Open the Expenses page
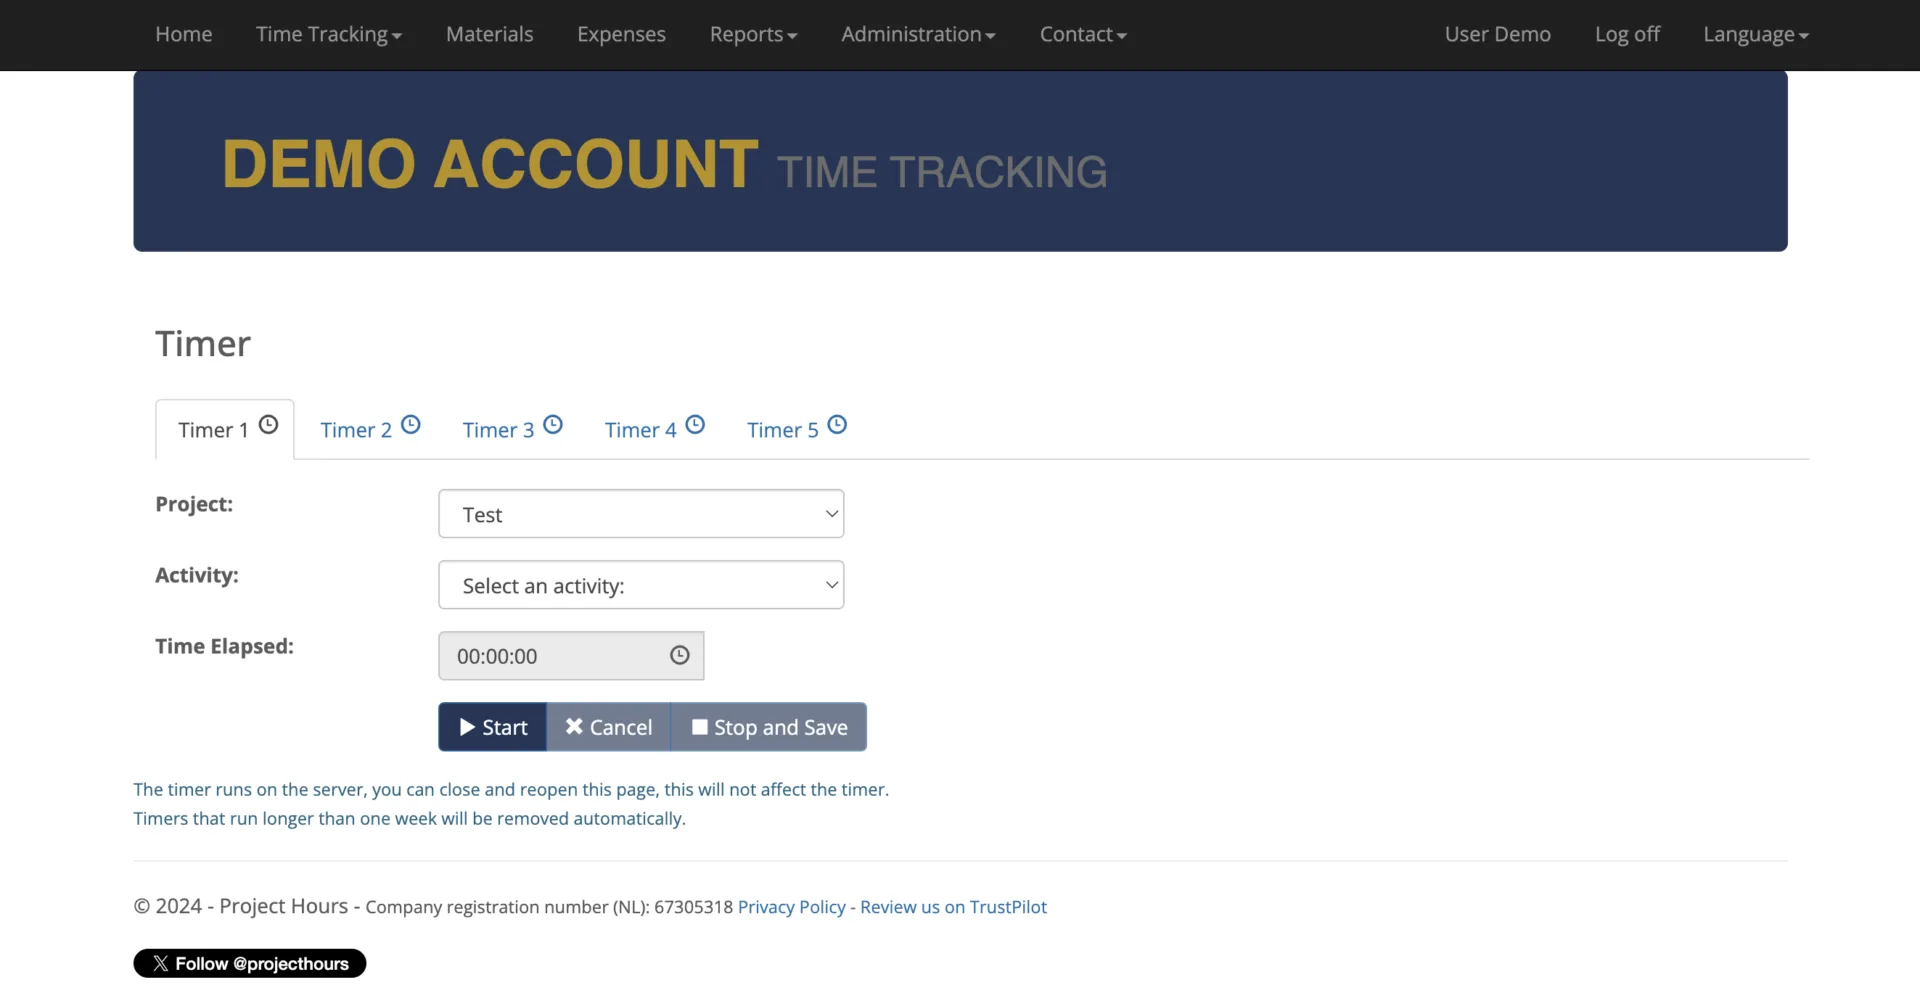The image size is (1920, 1001). coord(621,34)
